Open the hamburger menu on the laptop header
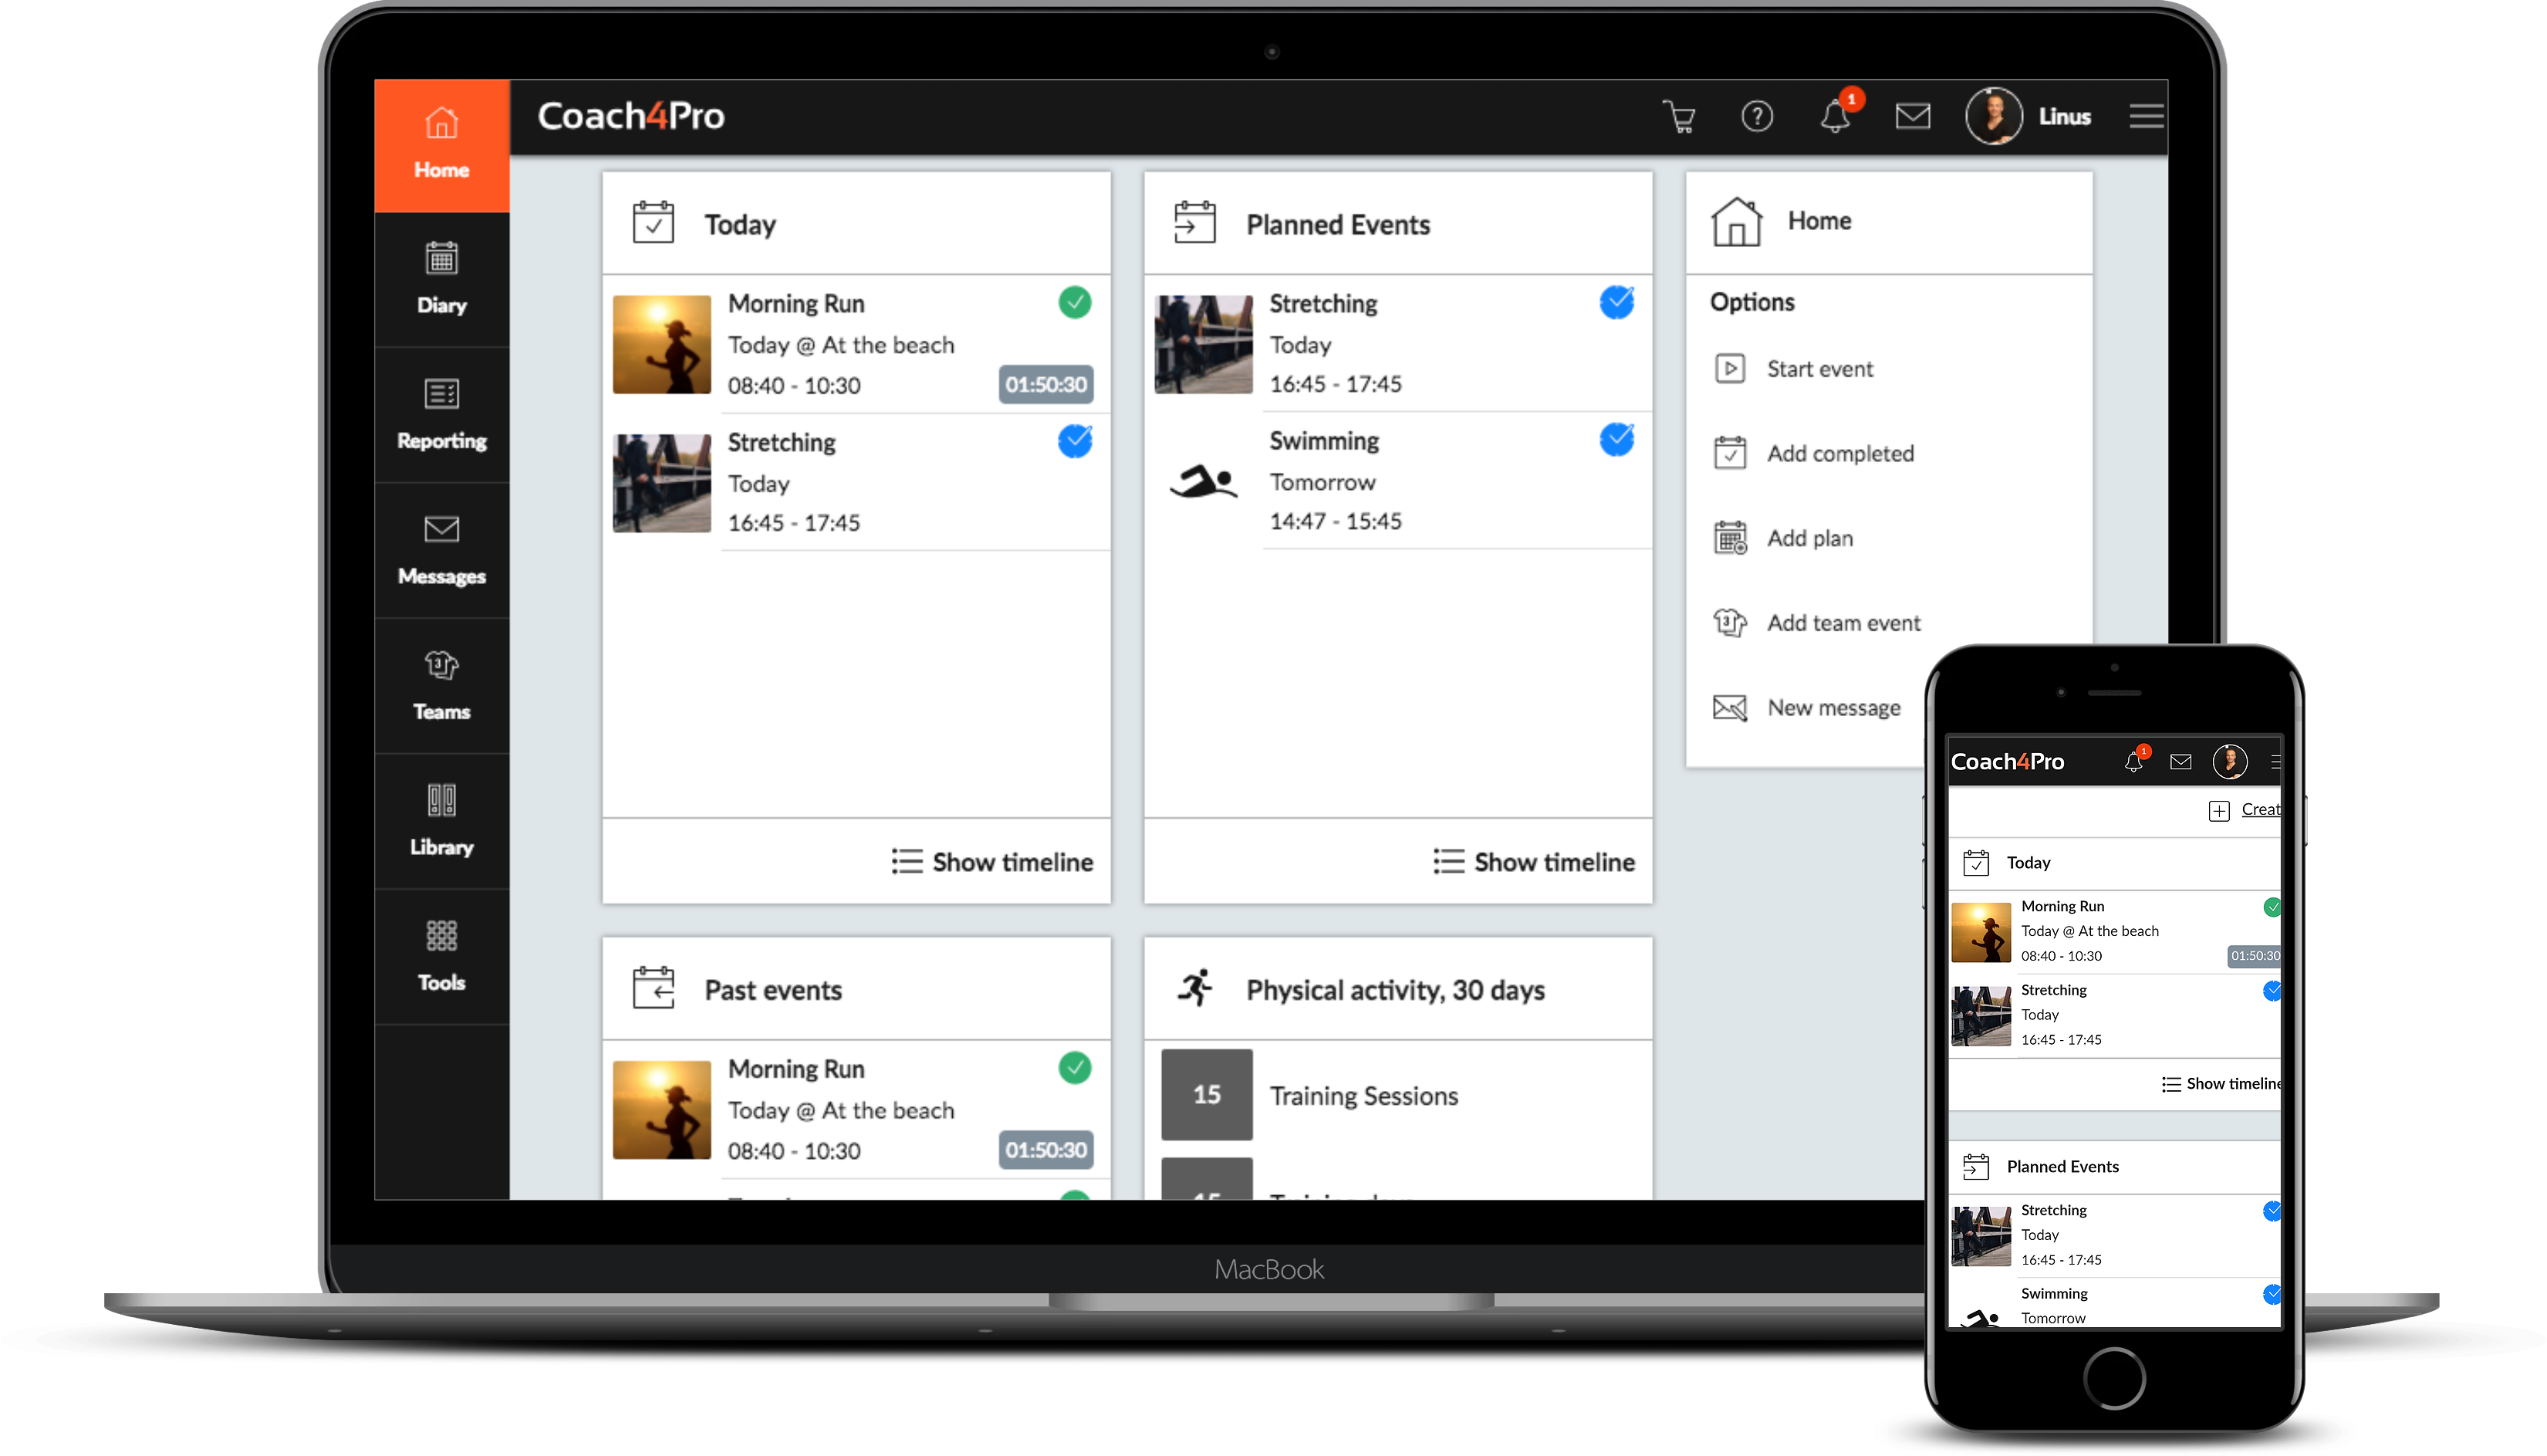The height and width of the screenshot is (1456, 2547). click(x=2146, y=117)
